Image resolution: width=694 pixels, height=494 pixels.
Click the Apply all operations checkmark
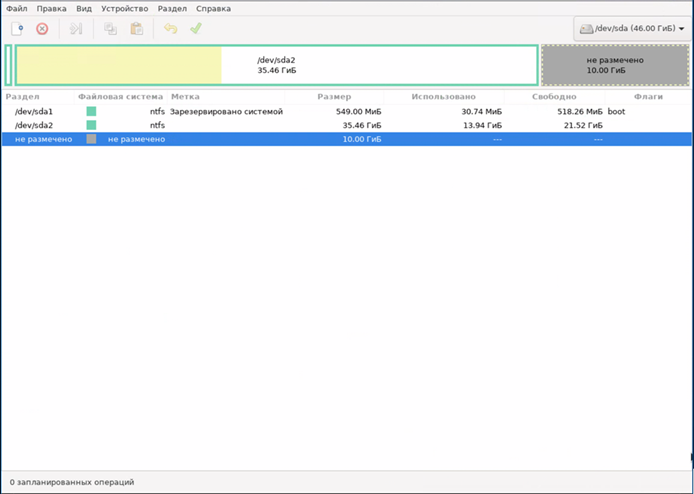click(195, 29)
